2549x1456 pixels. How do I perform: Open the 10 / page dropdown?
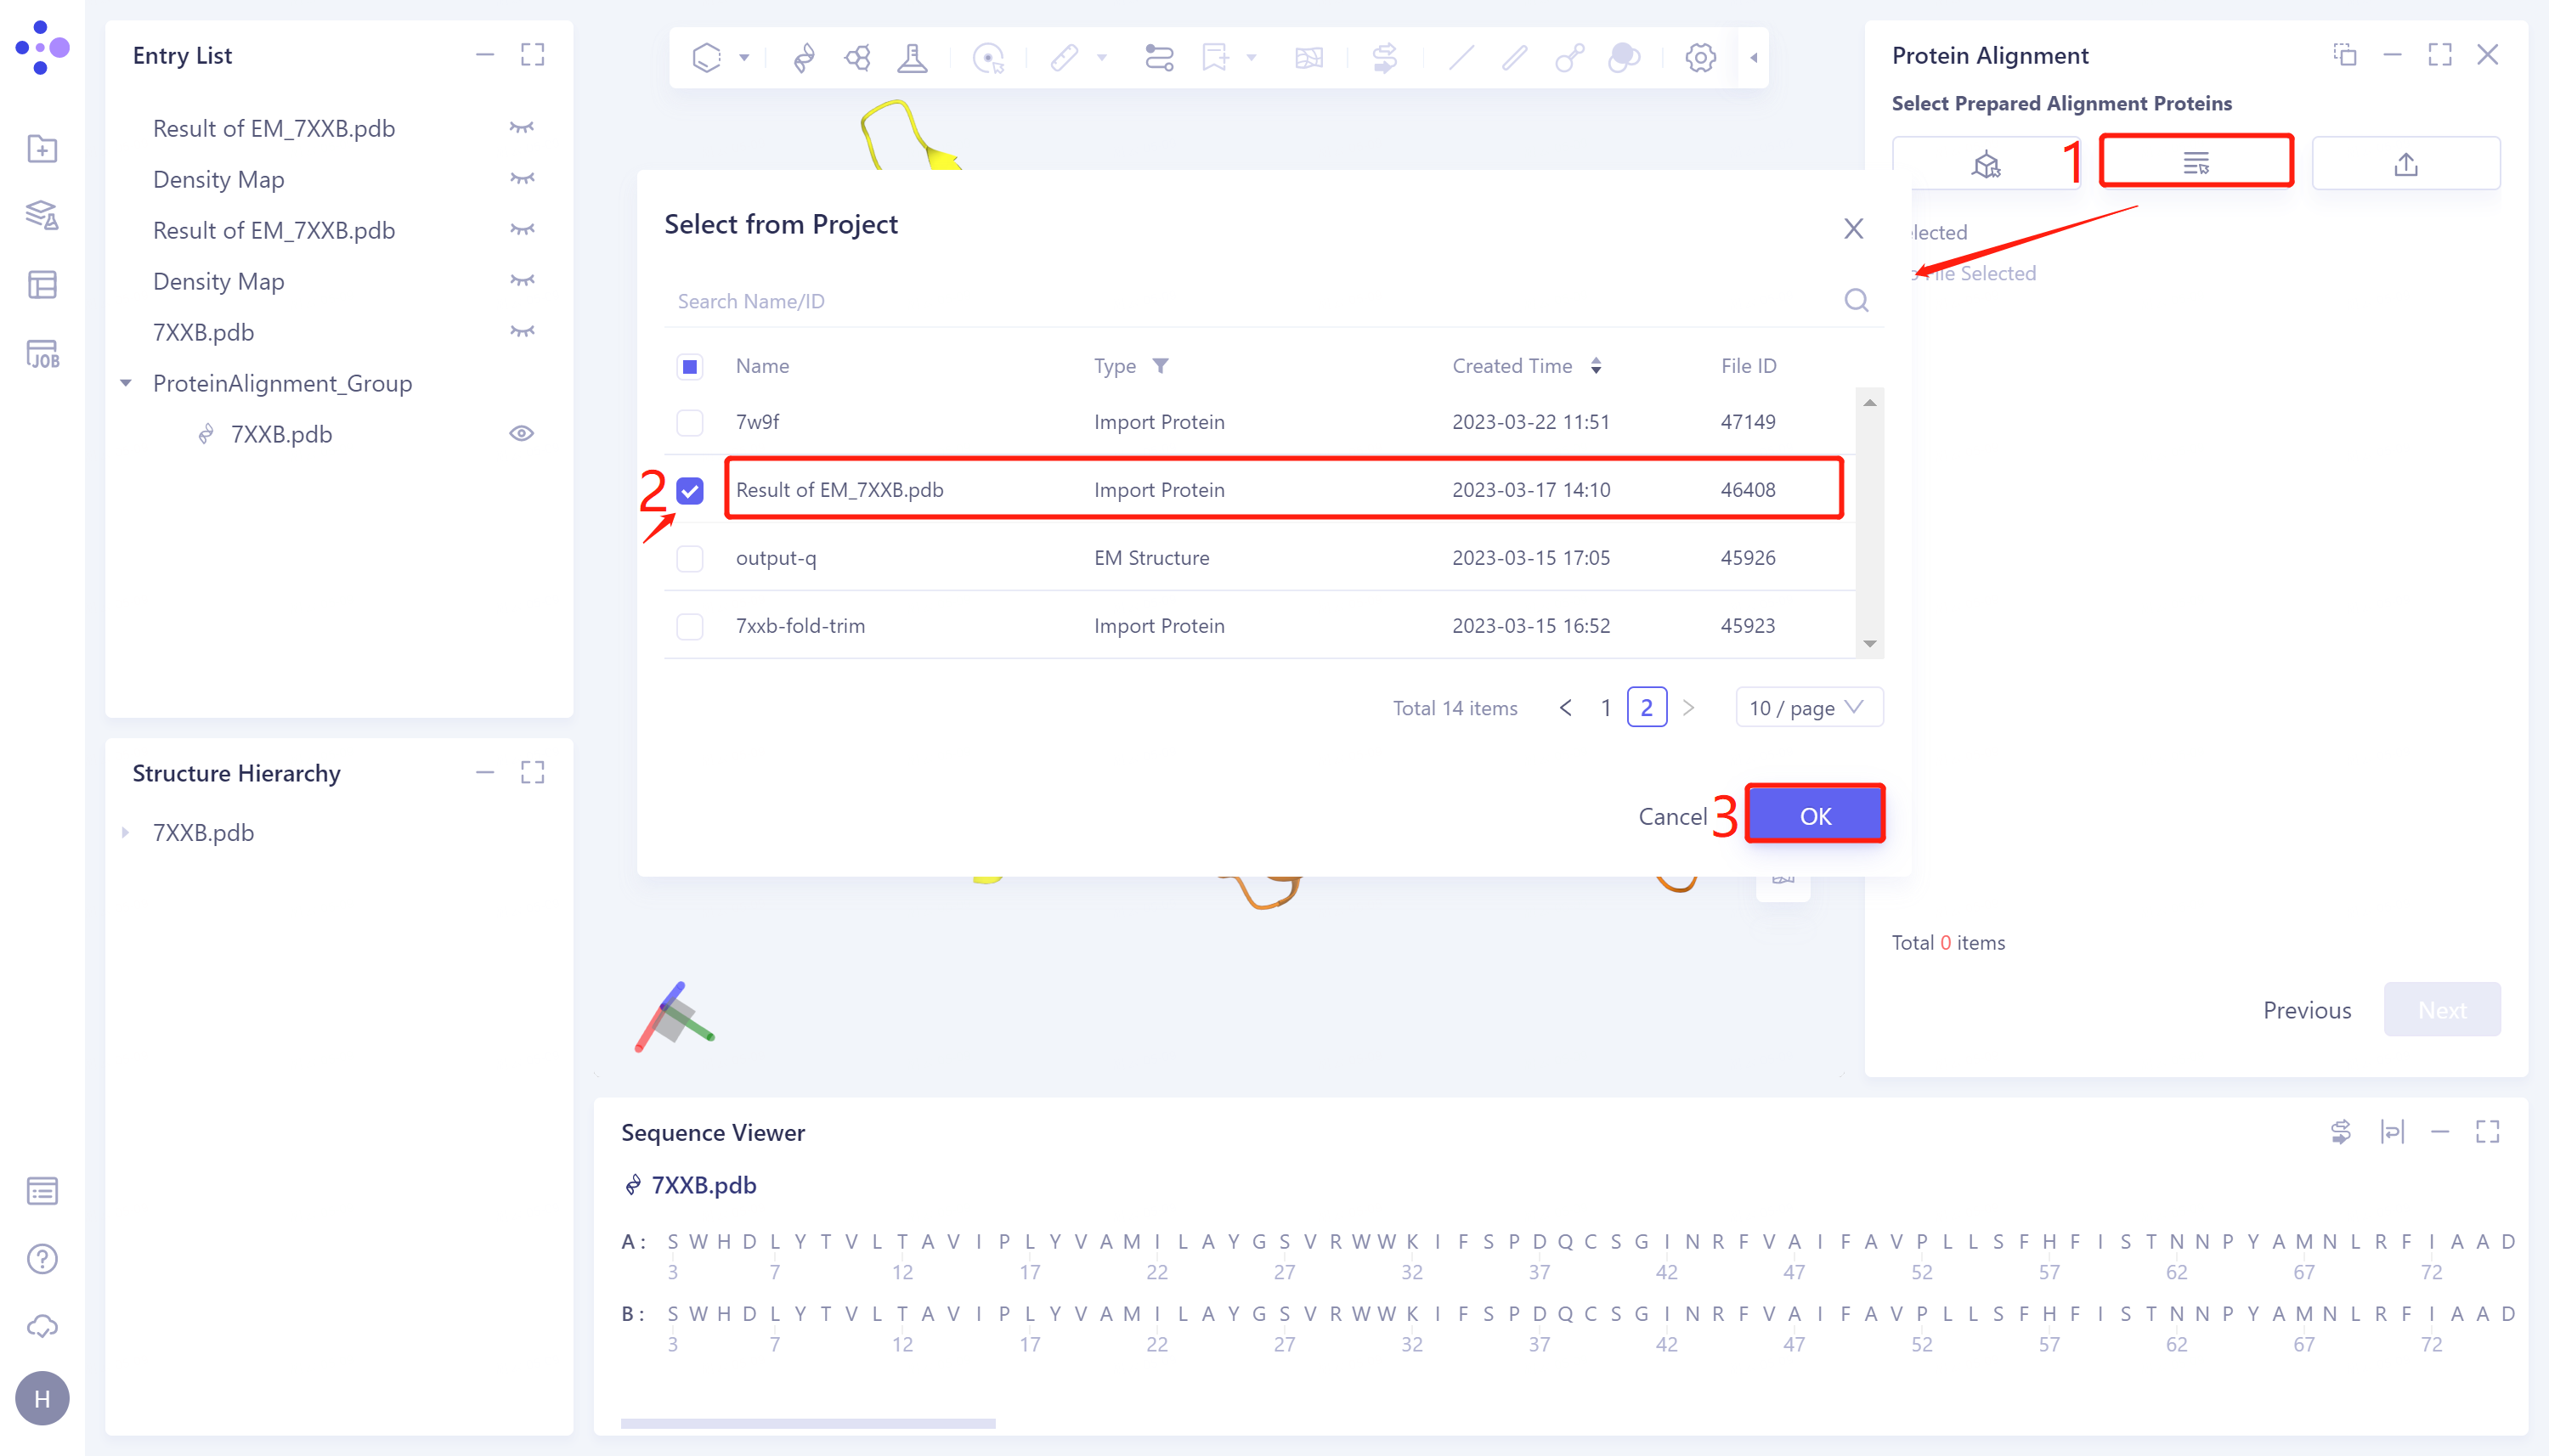[x=1808, y=708]
